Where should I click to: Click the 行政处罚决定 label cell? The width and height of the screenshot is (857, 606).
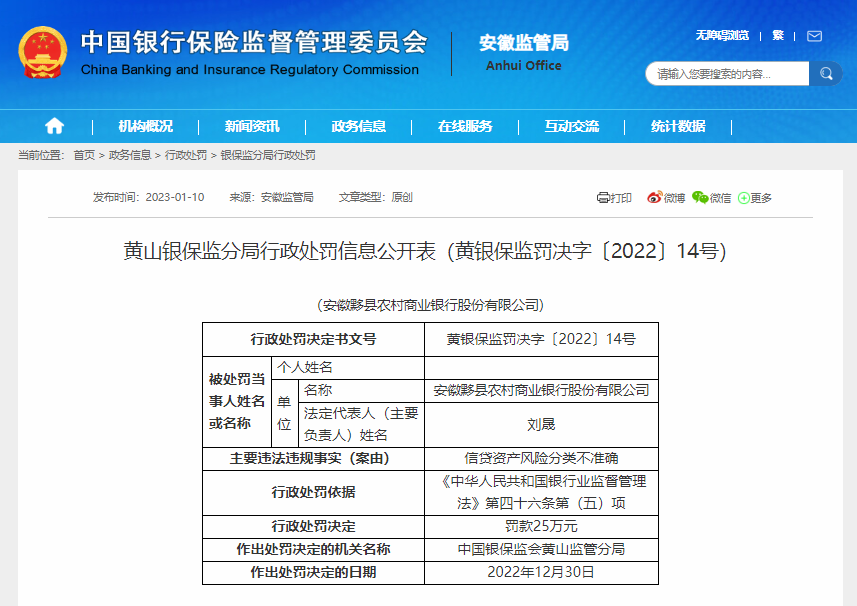click(313, 526)
